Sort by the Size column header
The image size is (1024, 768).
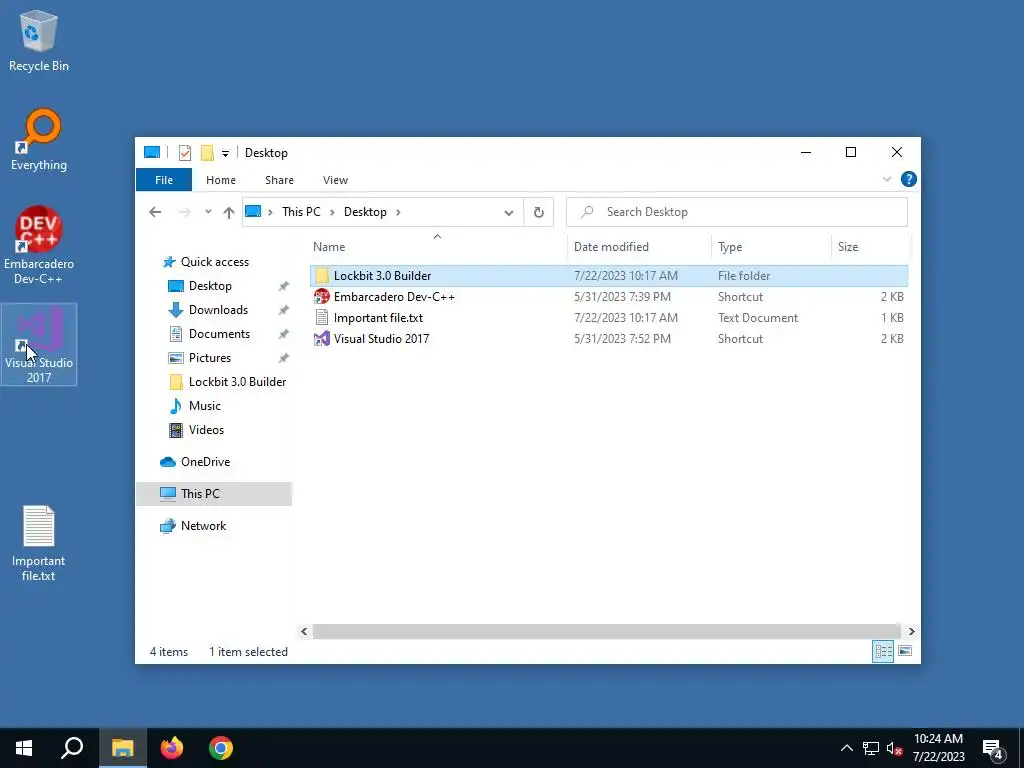click(x=871, y=247)
